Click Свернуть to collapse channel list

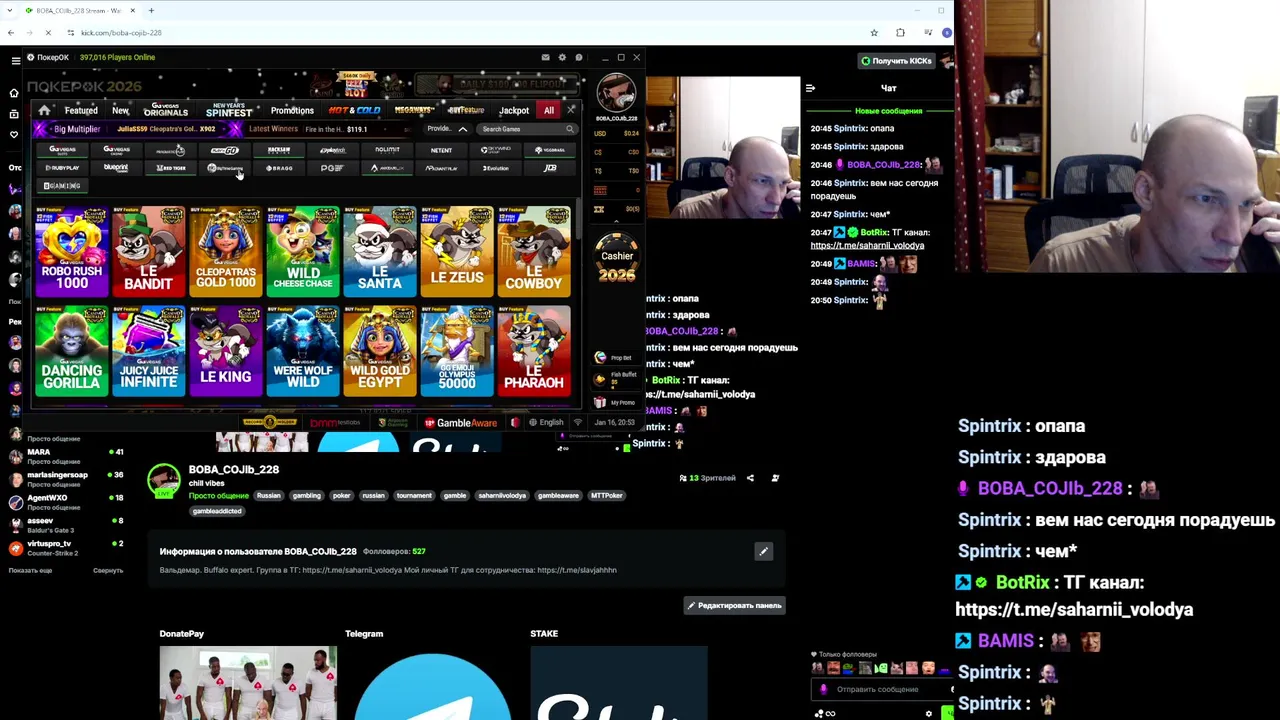coord(108,570)
